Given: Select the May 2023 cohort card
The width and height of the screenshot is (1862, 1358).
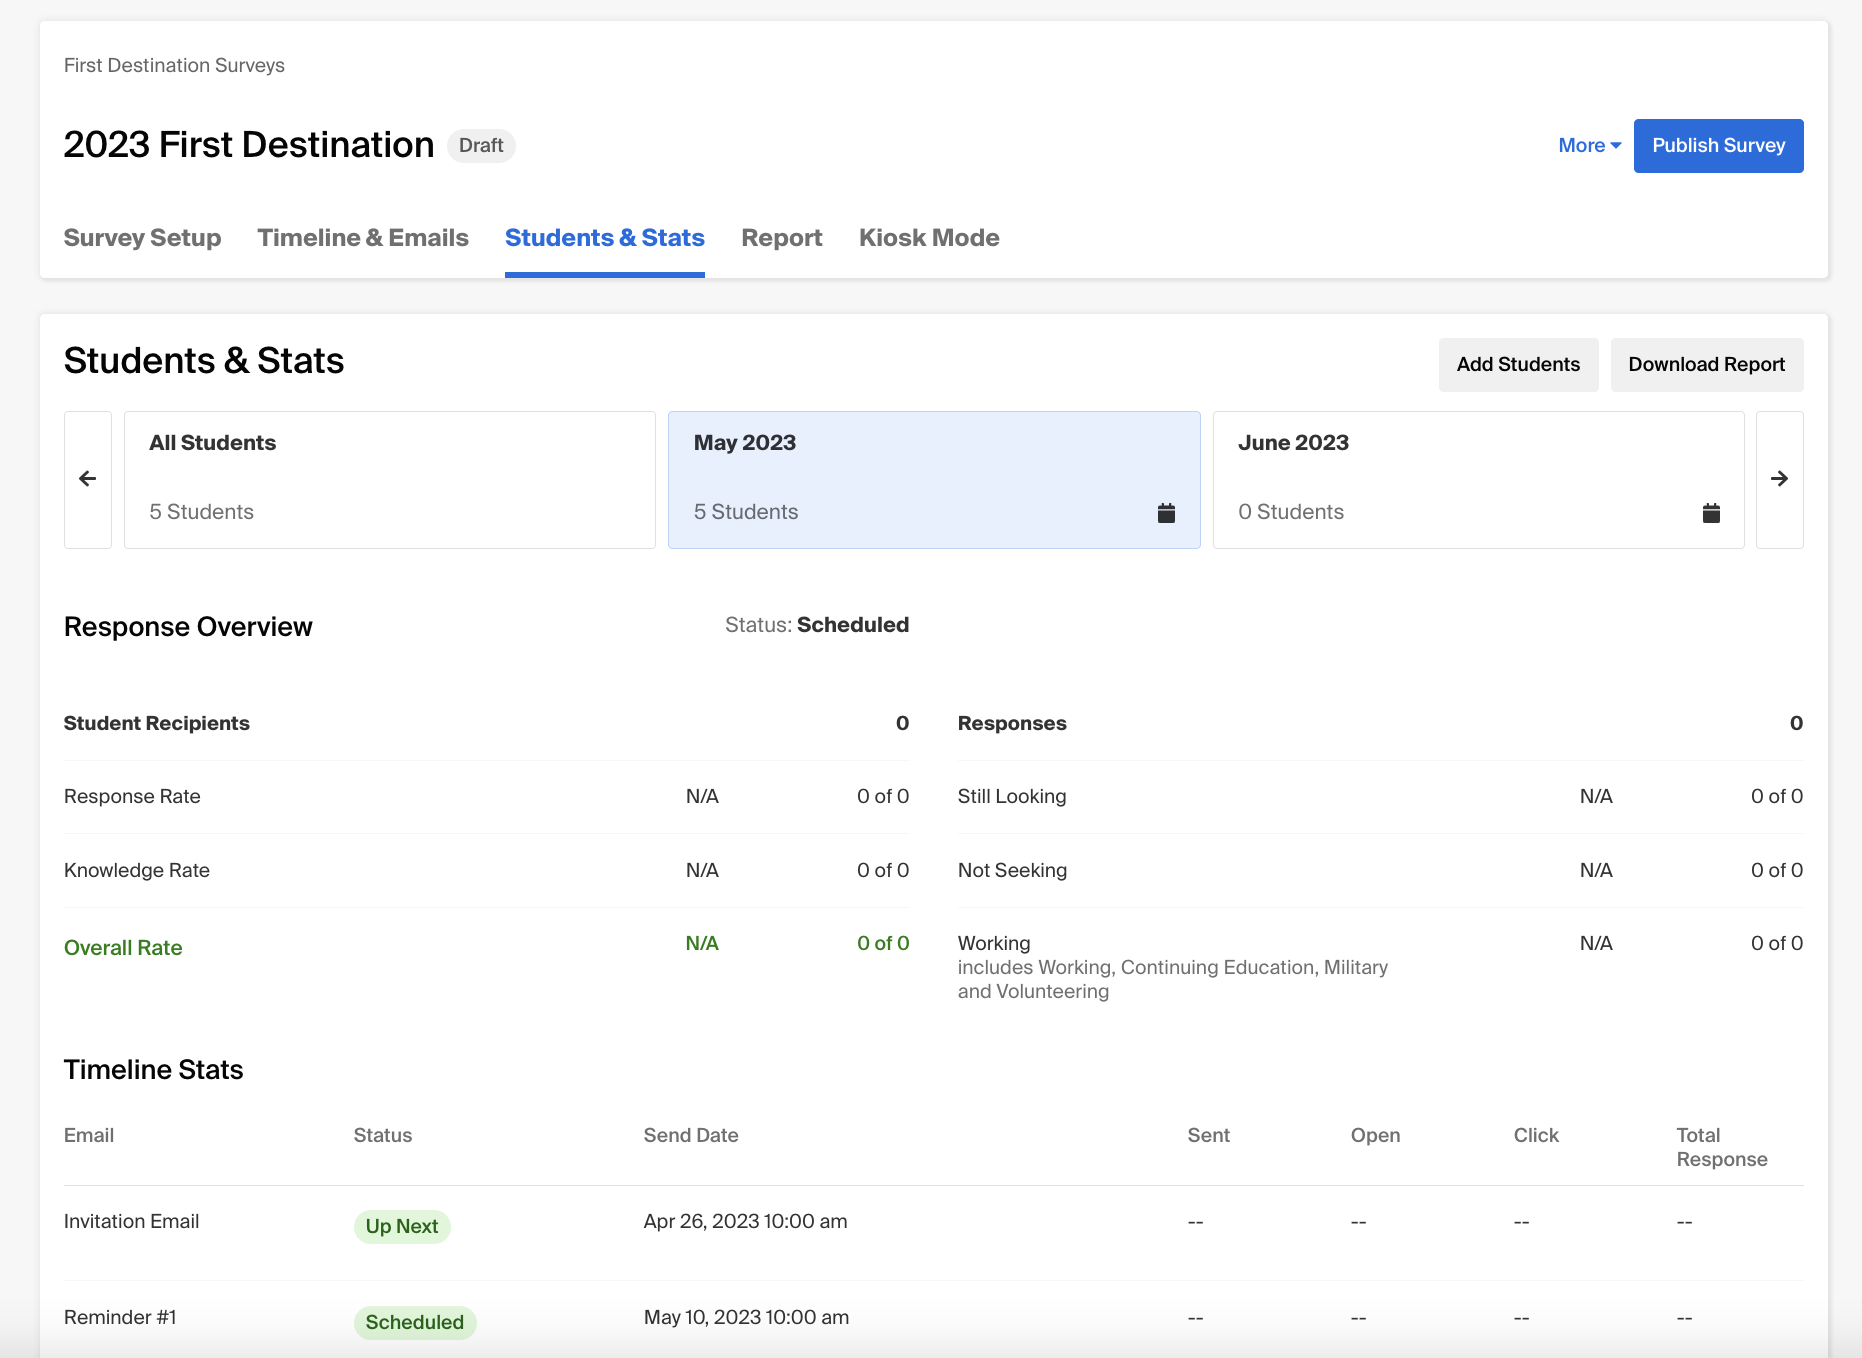Looking at the screenshot, I should click(934, 480).
